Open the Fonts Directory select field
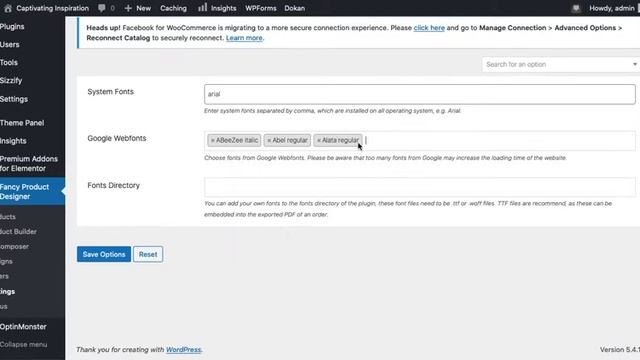The height and width of the screenshot is (360, 640). (x=420, y=187)
